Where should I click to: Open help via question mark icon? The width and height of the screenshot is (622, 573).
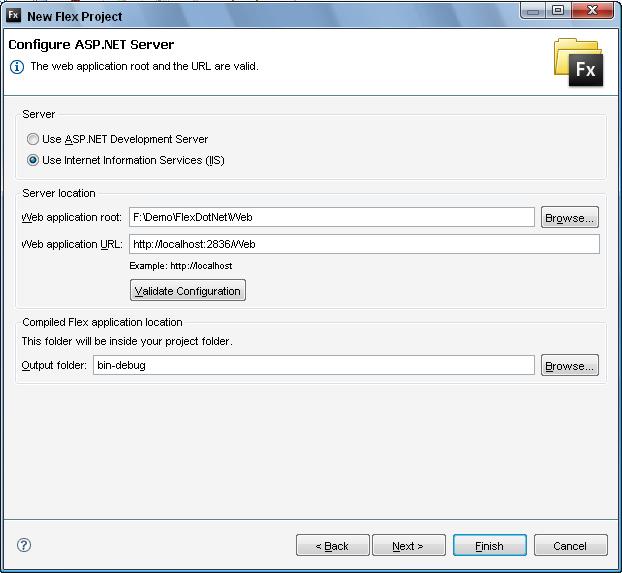[24, 545]
